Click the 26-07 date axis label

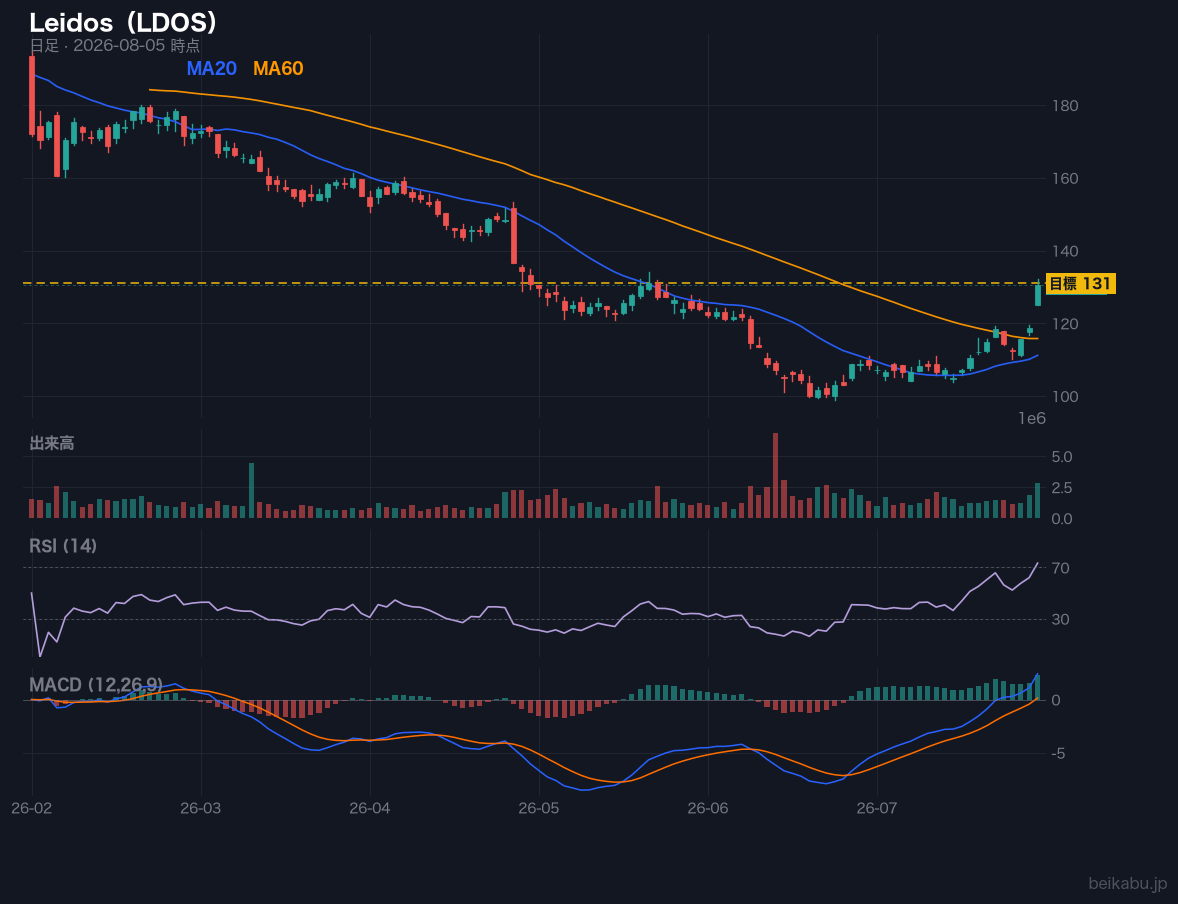(877, 809)
